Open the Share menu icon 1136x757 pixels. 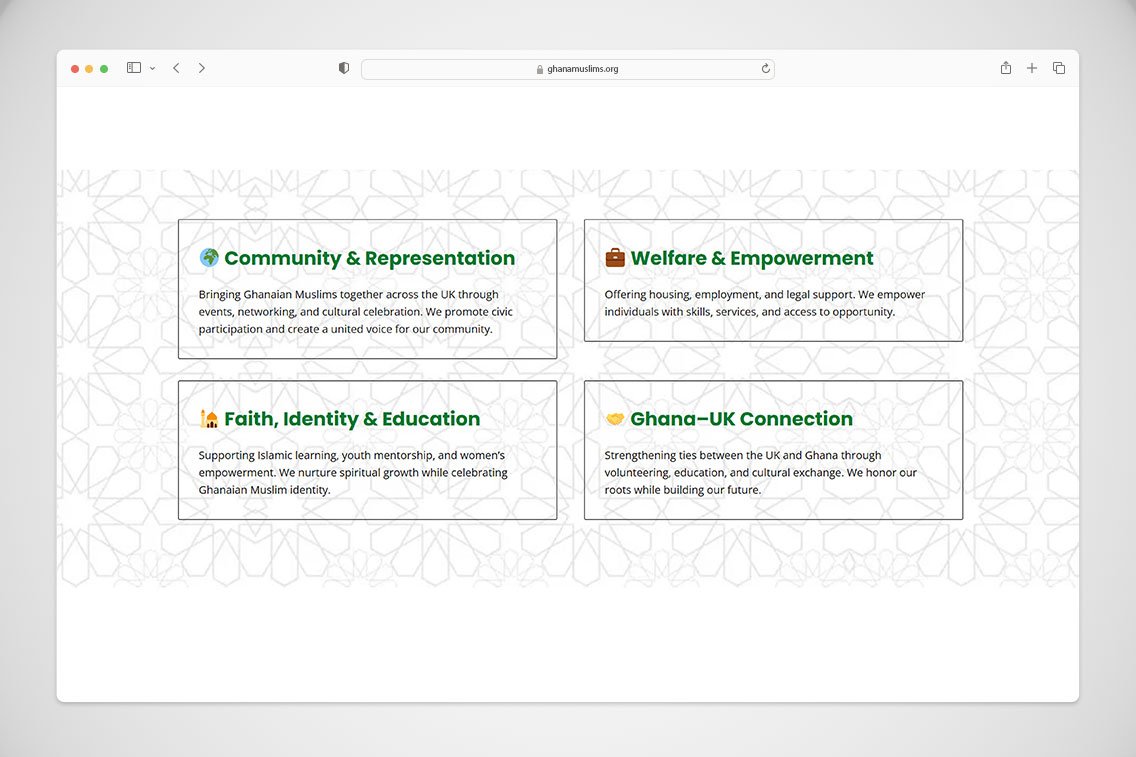click(x=1006, y=68)
